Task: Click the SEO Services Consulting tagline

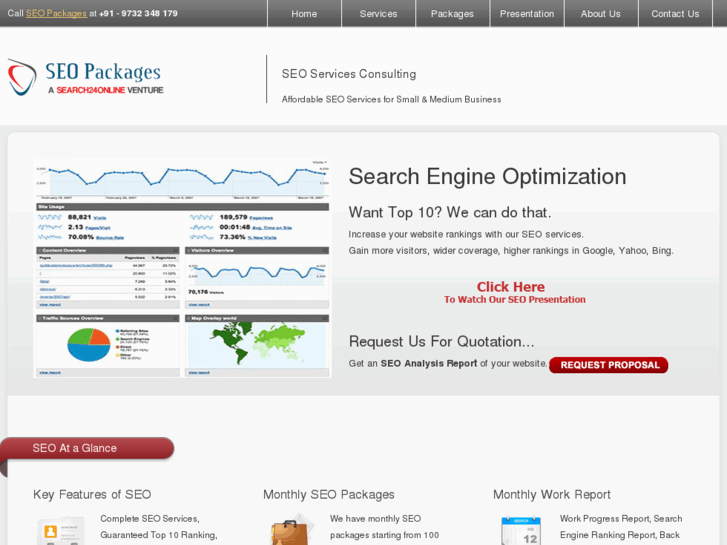Action: 349,74
